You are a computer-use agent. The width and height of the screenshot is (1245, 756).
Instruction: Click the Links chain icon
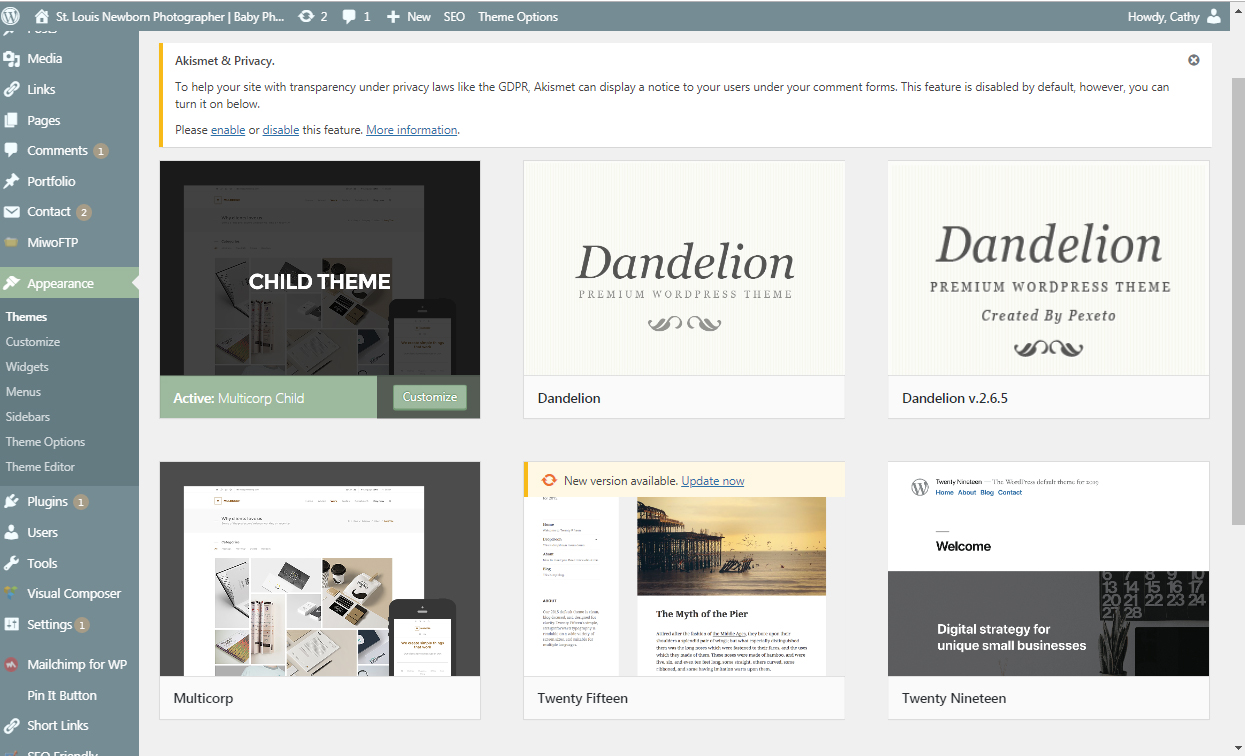click(12, 89)
